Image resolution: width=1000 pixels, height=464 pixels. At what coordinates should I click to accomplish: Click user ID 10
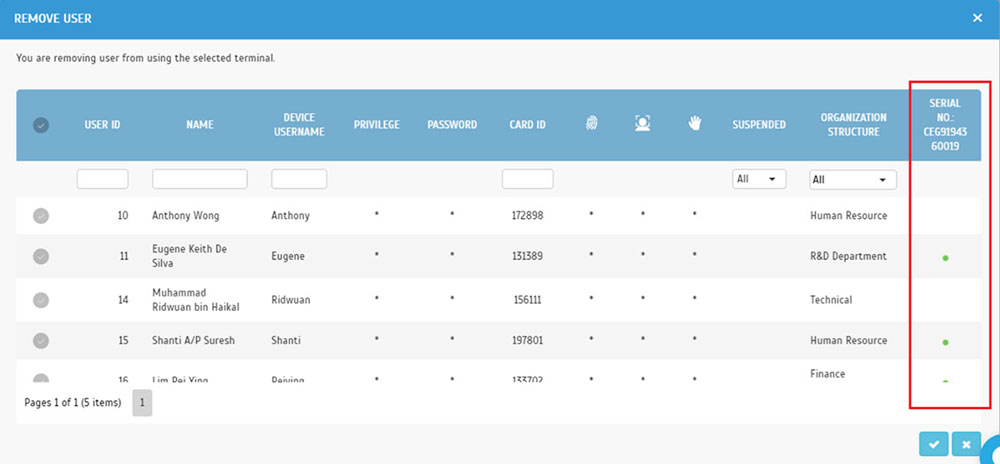tap(122, 215)
